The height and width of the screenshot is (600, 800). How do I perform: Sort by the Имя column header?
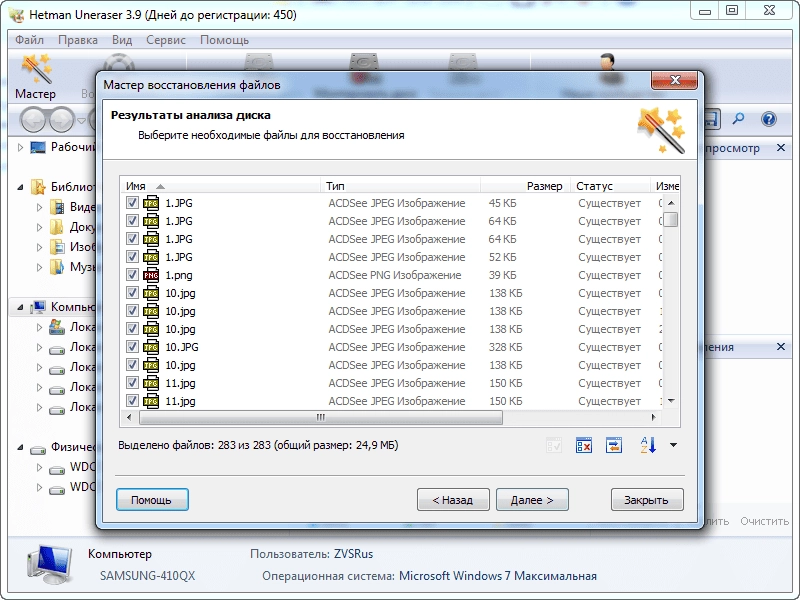(x=220, y=186)
